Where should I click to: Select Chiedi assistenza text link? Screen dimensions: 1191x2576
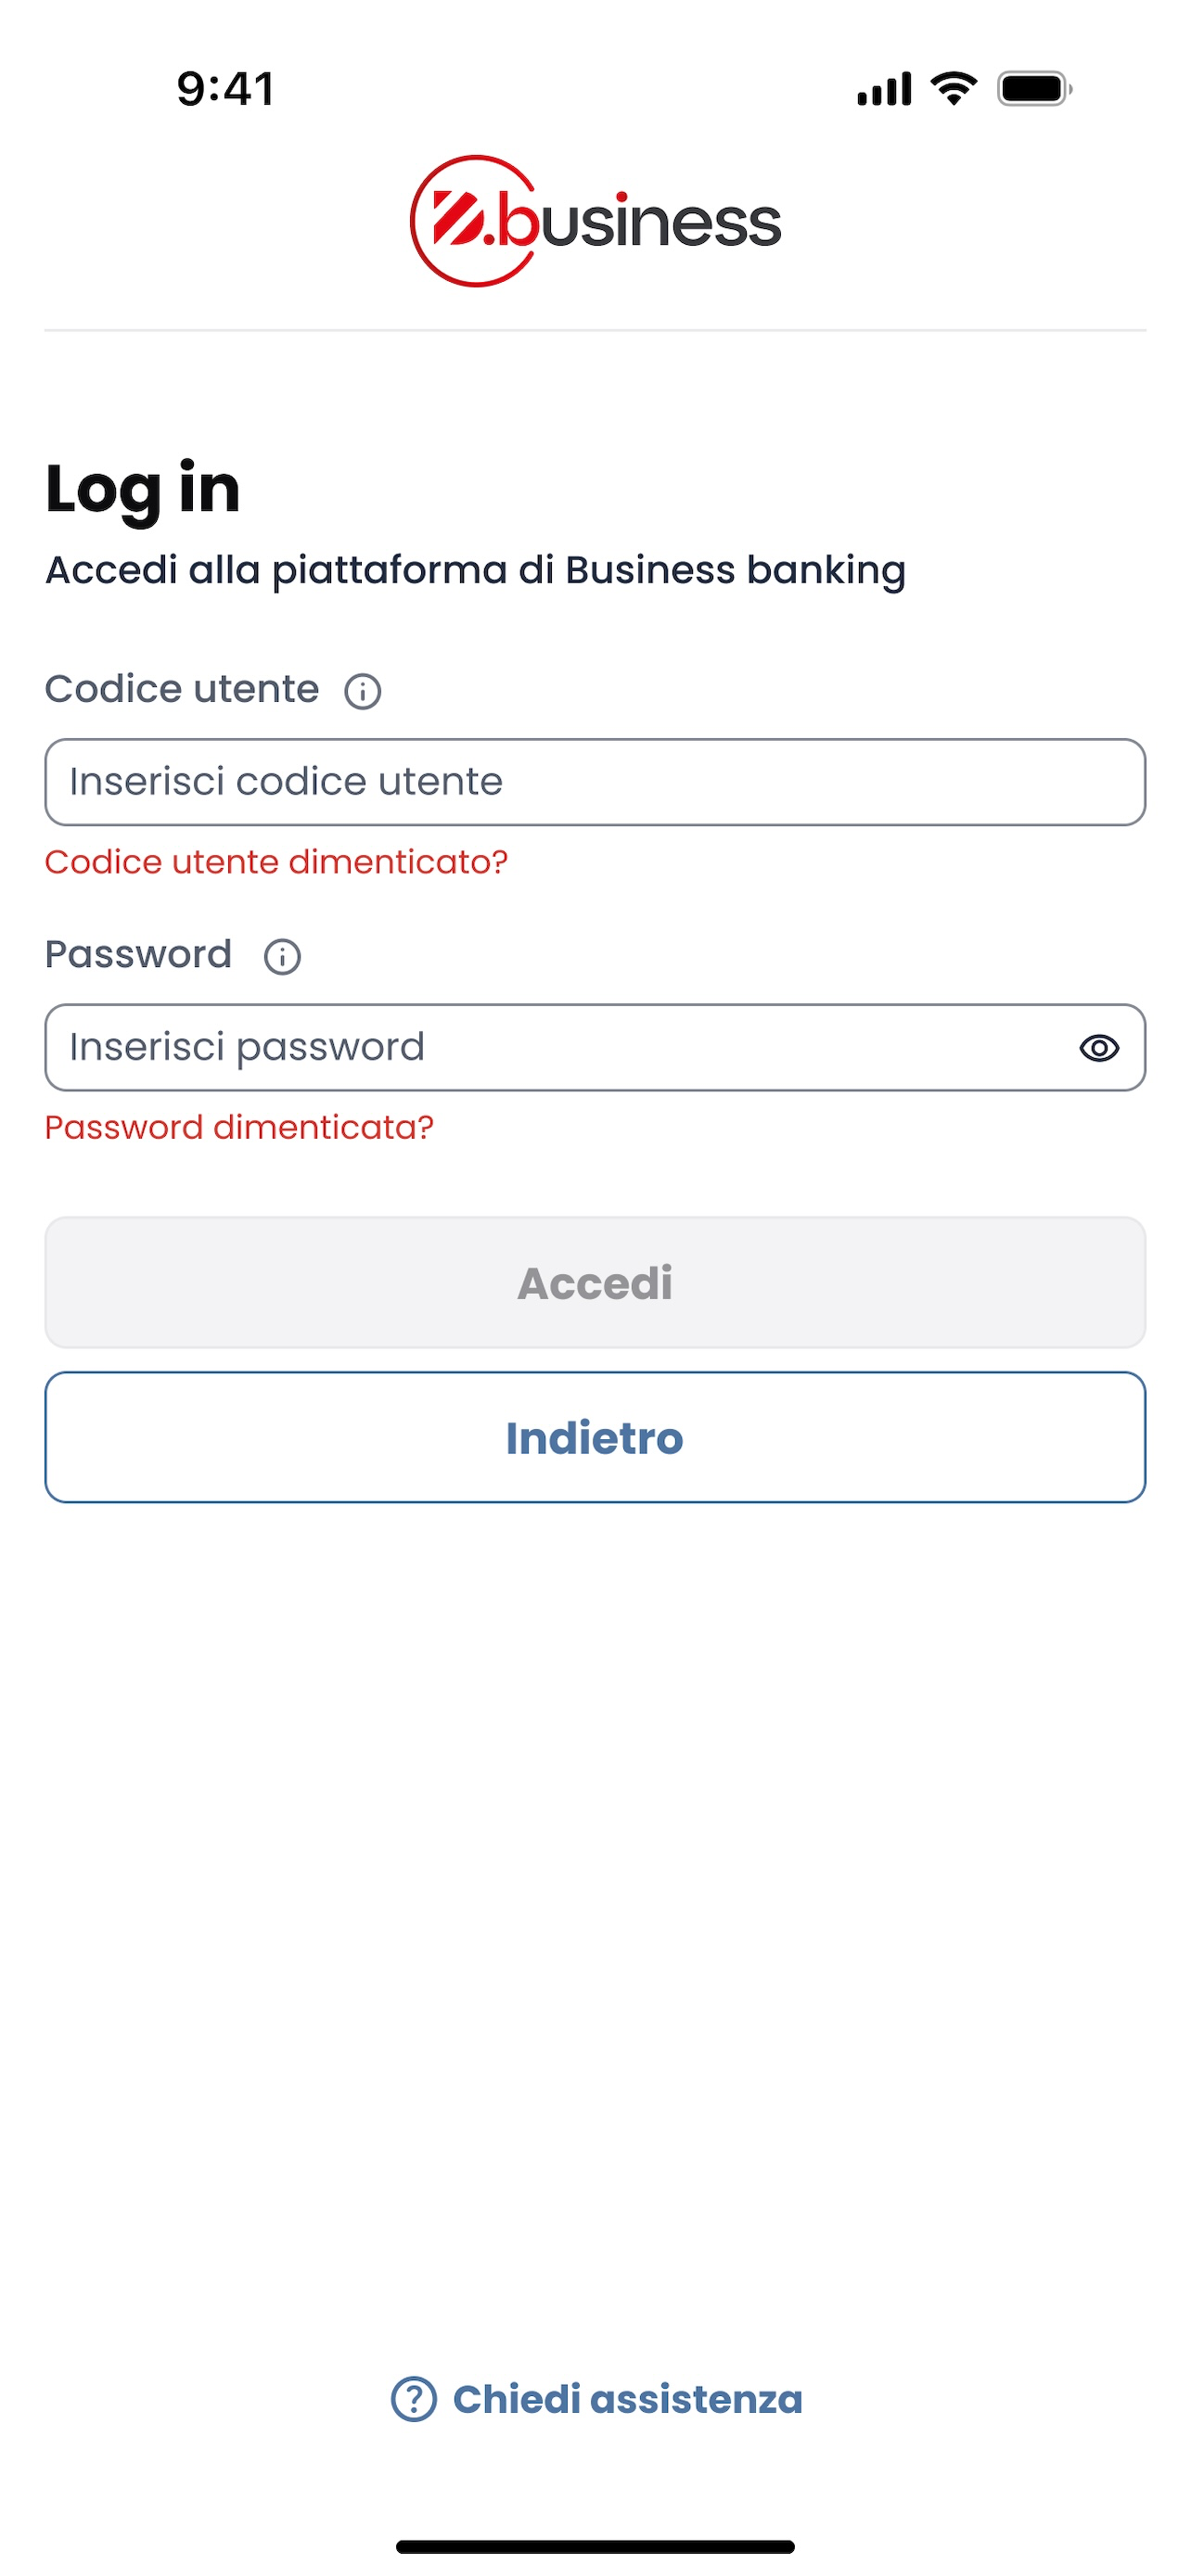tap(628, 2399)
